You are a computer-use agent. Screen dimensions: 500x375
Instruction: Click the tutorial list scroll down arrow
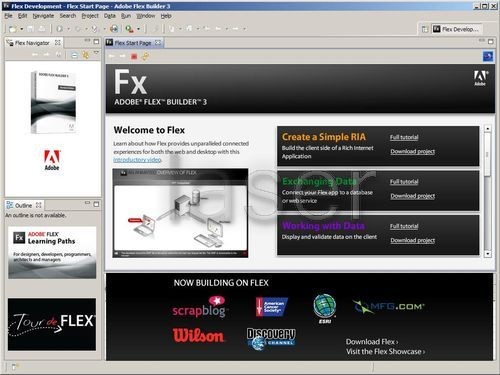point(488,254)
